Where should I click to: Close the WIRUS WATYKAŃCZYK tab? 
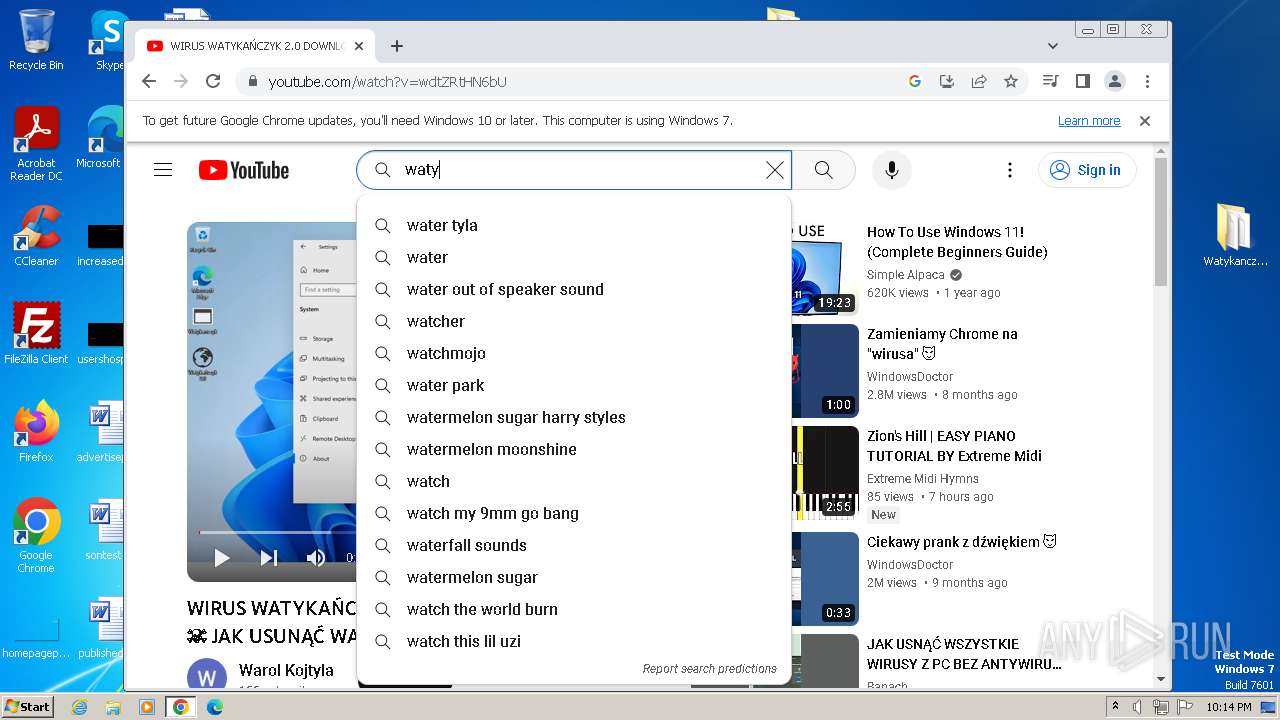(359, 46)
